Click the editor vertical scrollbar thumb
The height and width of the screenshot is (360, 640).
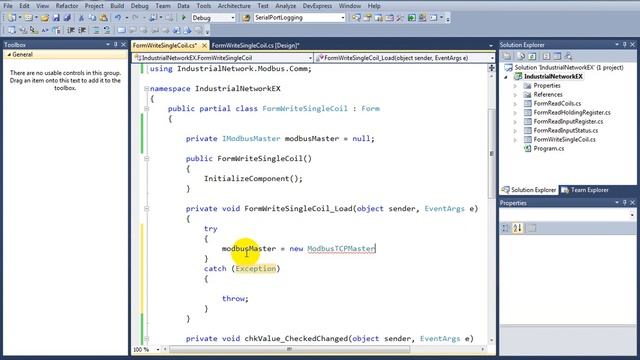point(491,153)
